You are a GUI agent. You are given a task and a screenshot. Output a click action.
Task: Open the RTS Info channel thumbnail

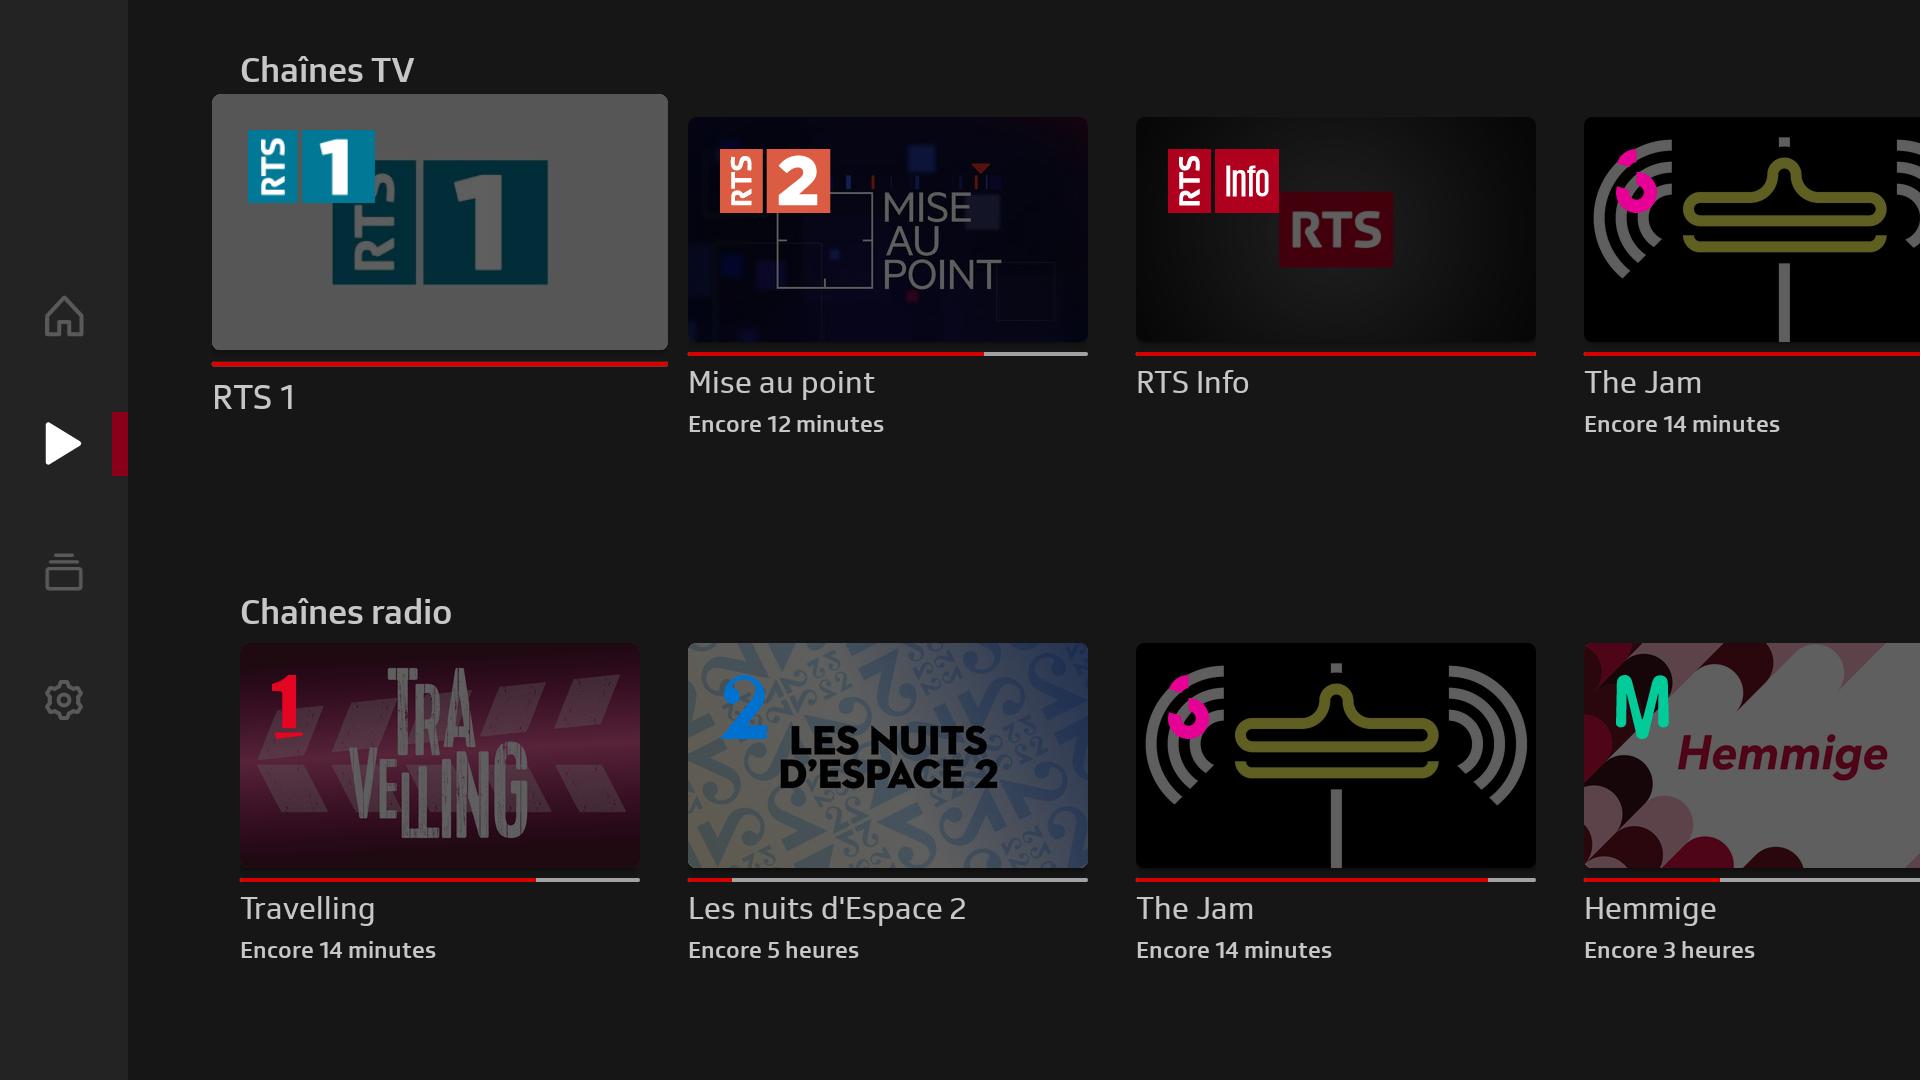[x=1336, y=230]
